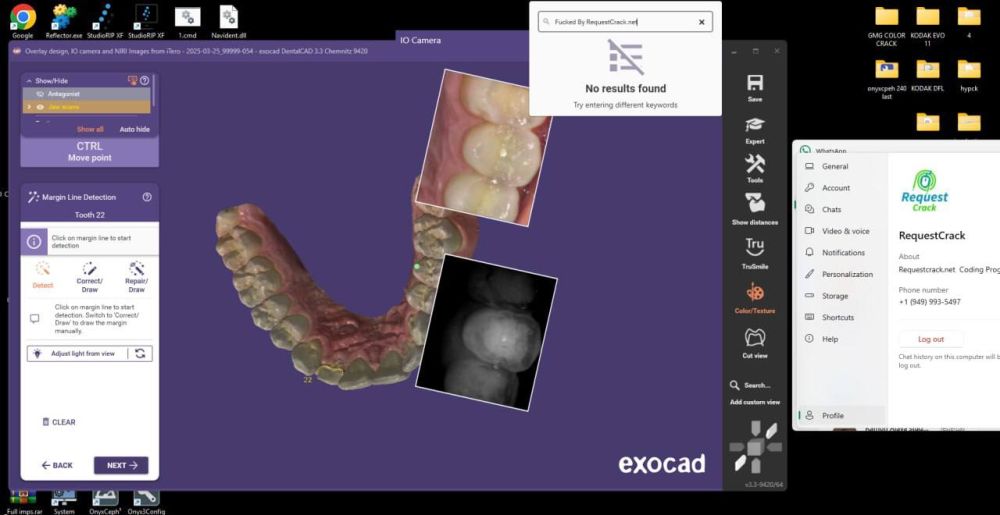
Task: Click the Log out button
Action: (x=930, y=339)
